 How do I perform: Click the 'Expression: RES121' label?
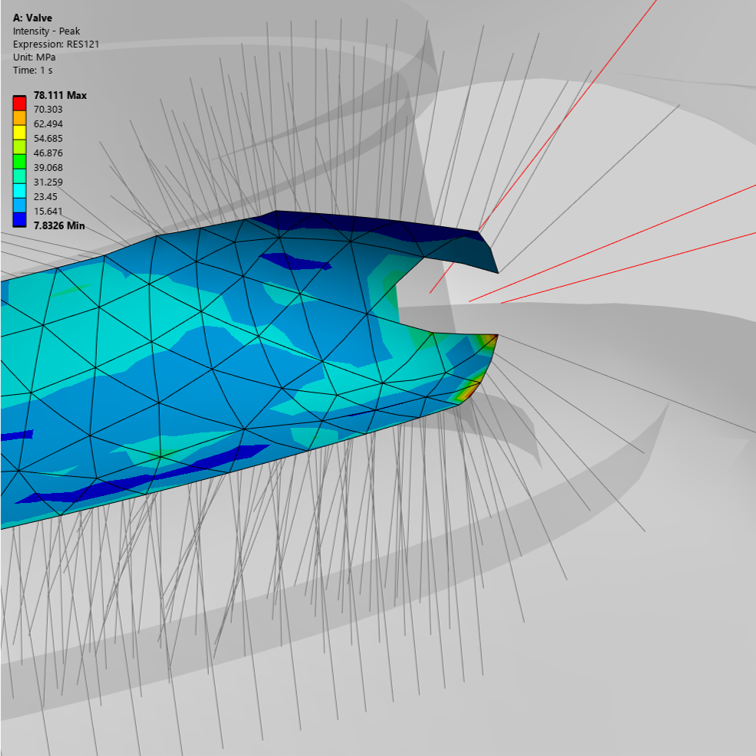click(x=56, y=44)
